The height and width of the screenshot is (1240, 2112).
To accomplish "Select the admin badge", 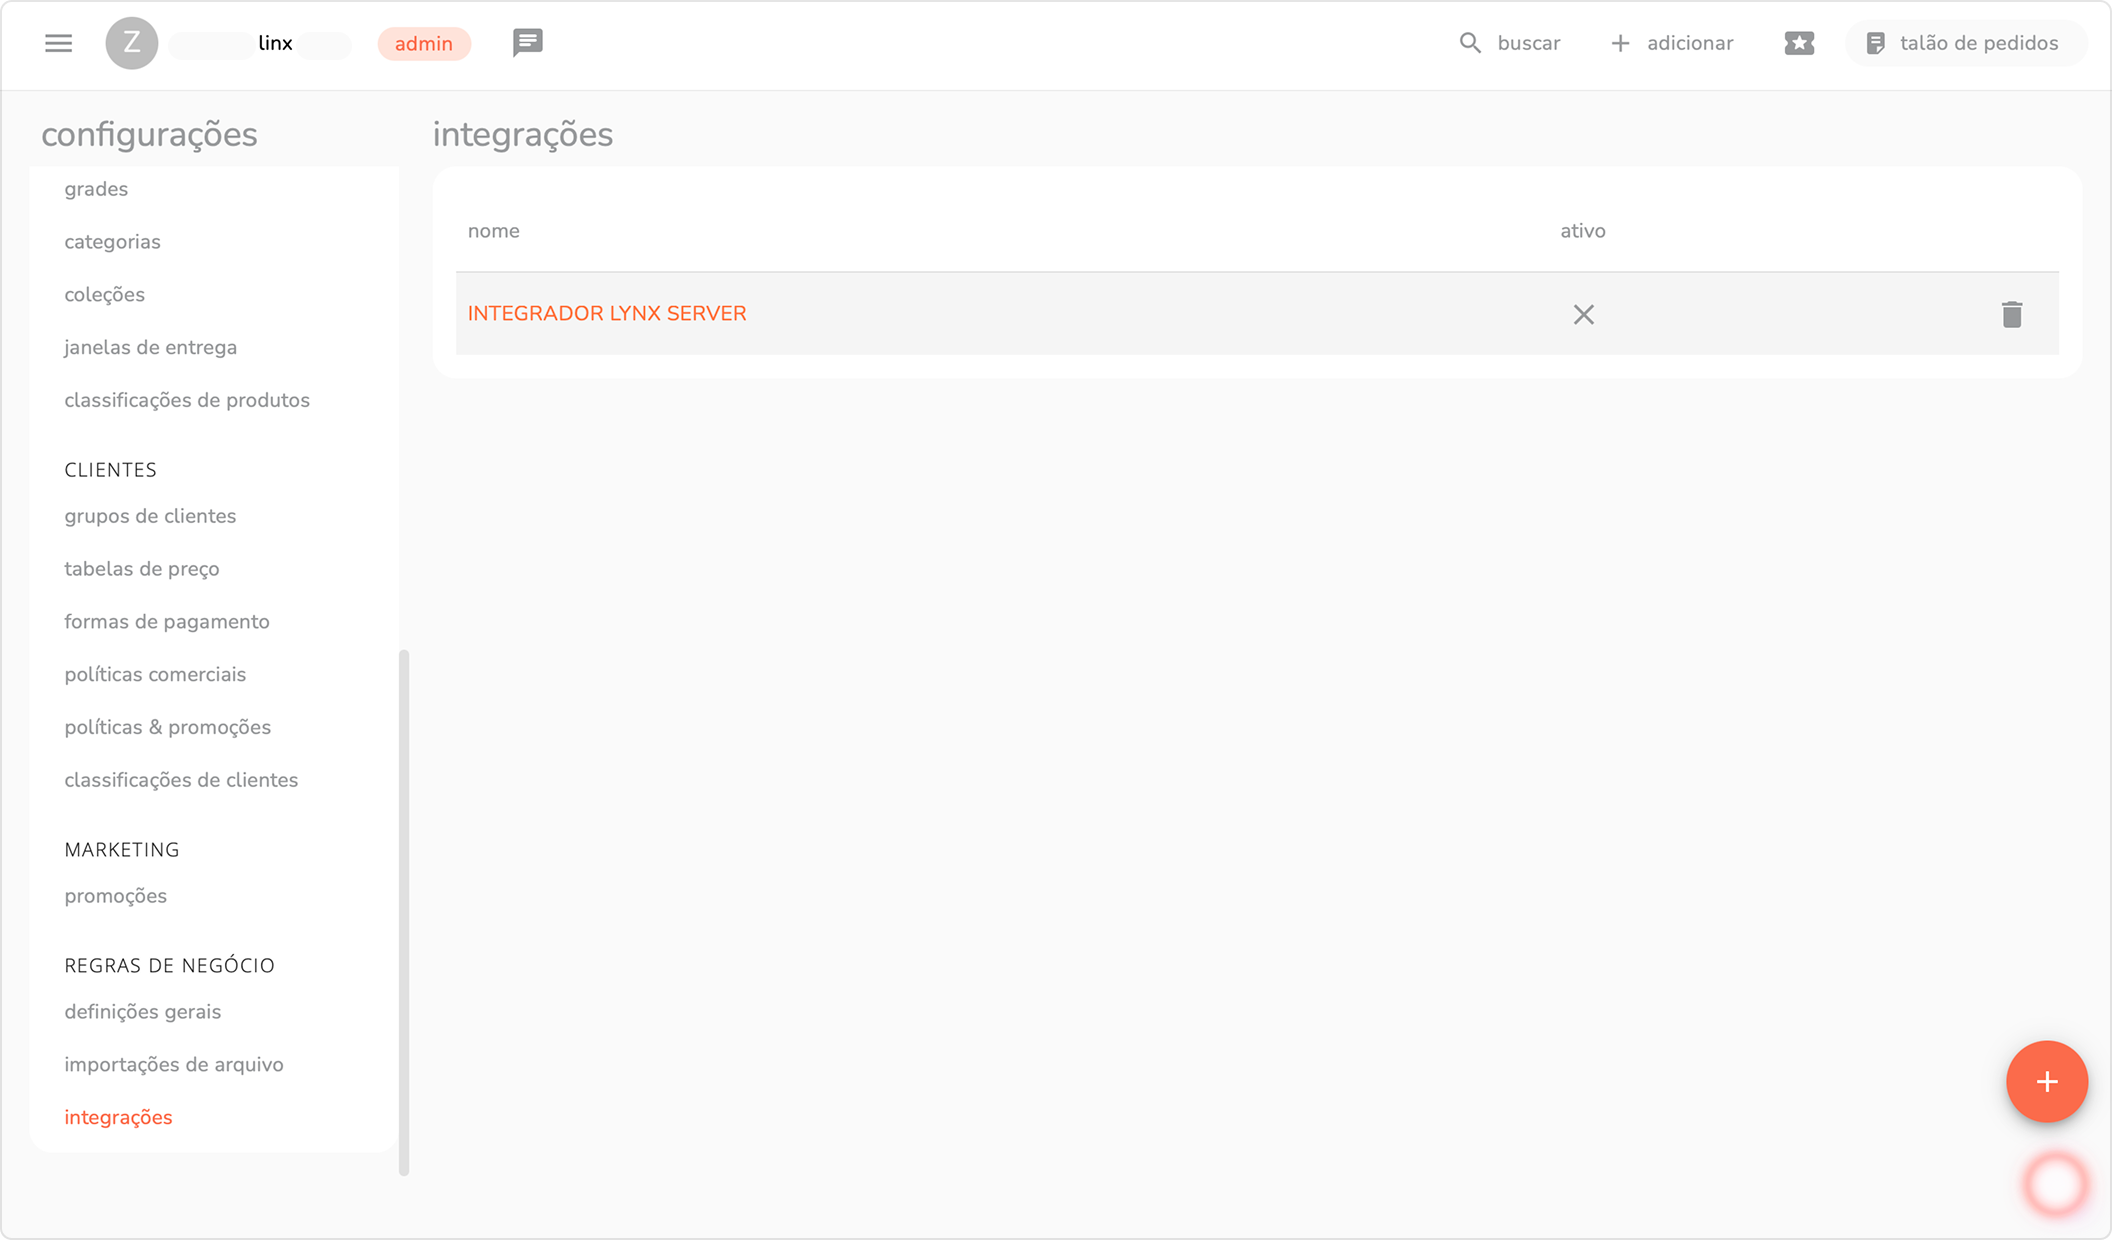I will 423,44.
